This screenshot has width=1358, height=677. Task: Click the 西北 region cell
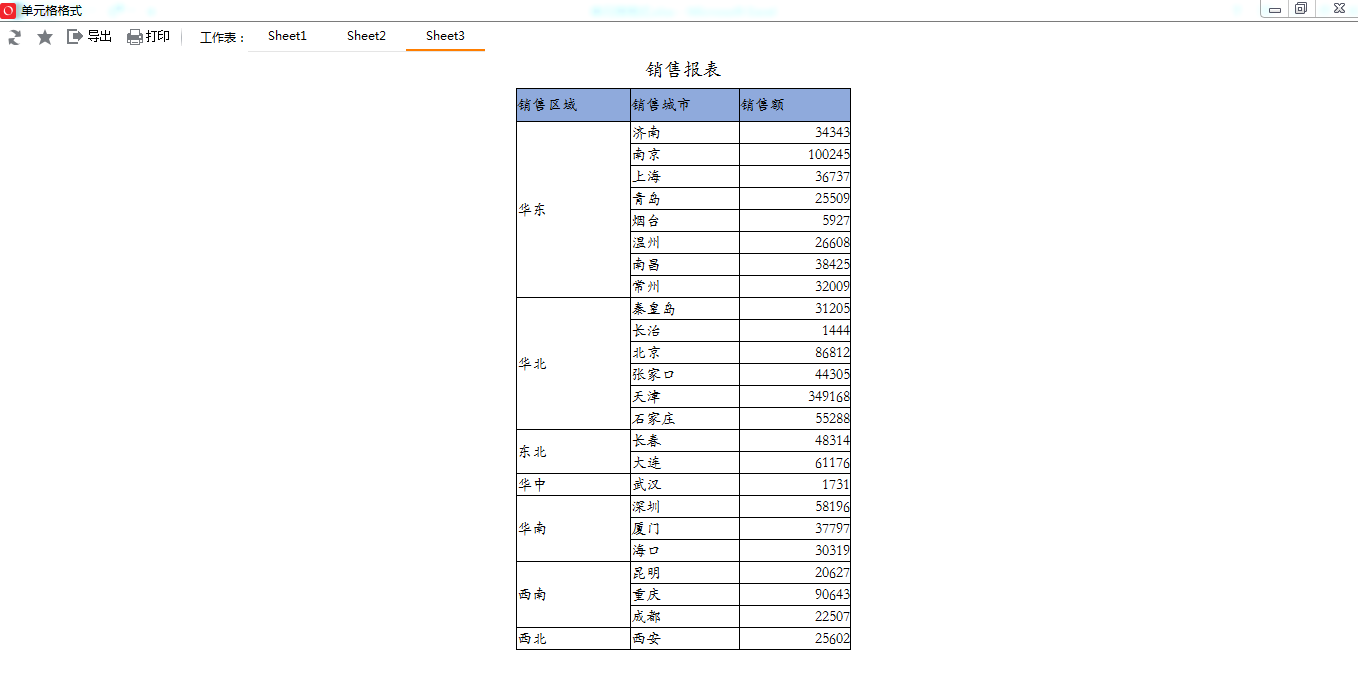click(x=573, y=639)
